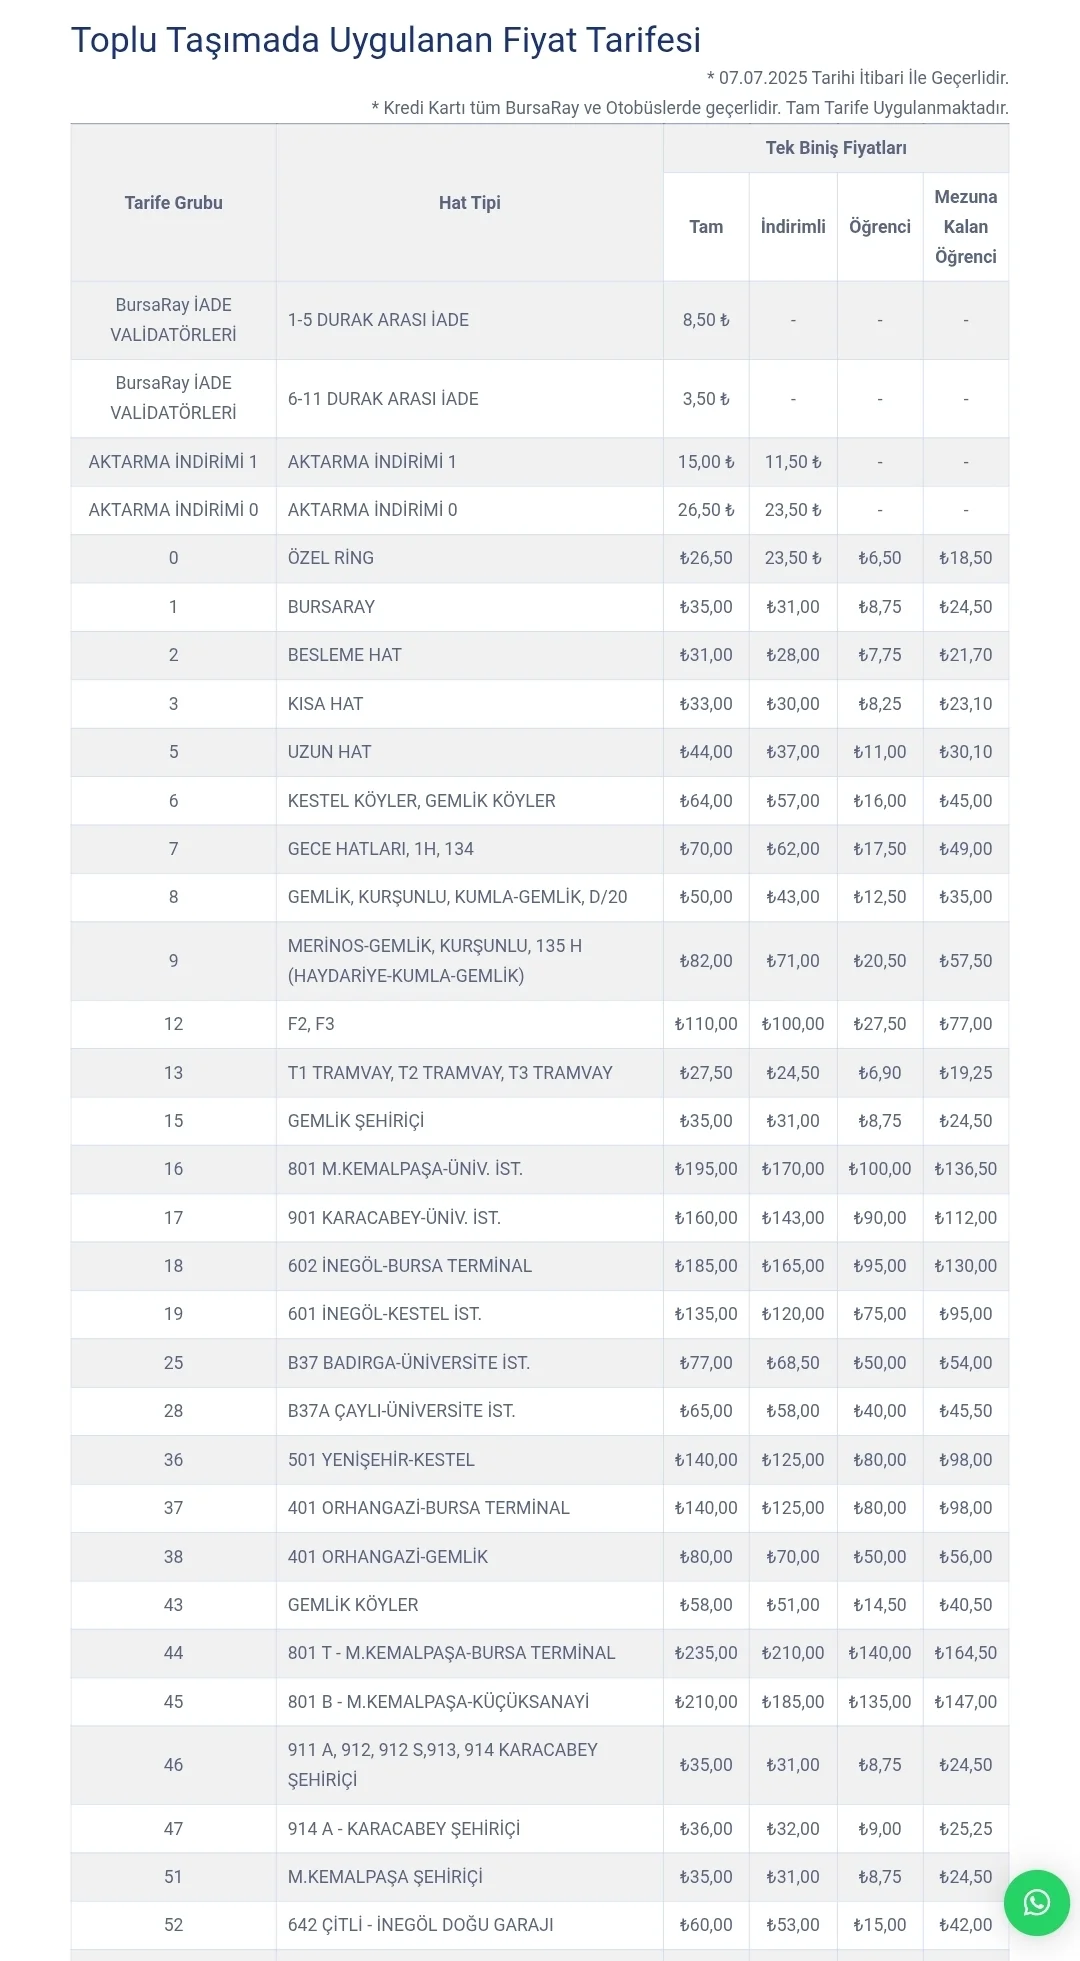Click the Tarife Grubu column header
The height and width of the screenshot is (1961, 1080).
point(173,203)
